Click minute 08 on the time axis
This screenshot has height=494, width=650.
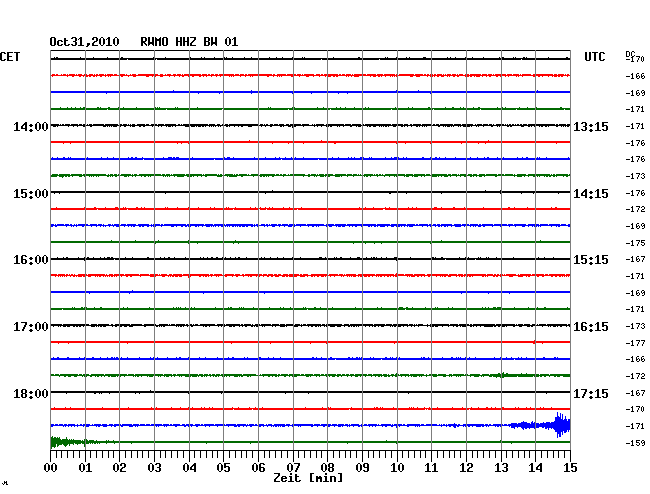tap(327, 467)
